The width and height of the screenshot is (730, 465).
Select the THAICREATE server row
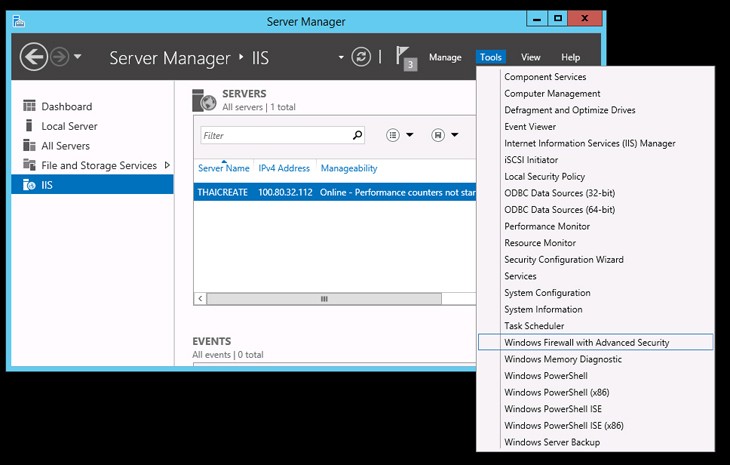tap(335, 192)
